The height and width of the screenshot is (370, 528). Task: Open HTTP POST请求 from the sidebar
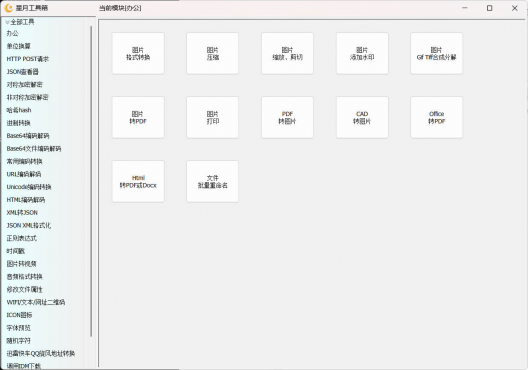28,59
